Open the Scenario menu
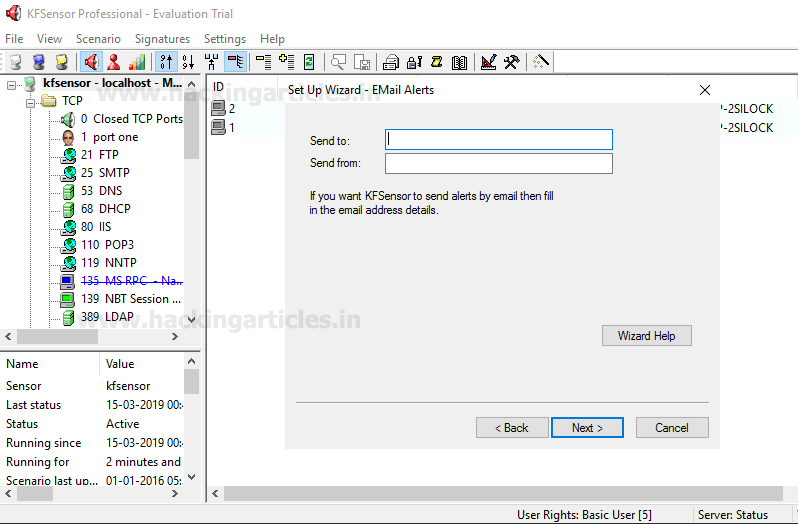 click(x=98, y=39)
